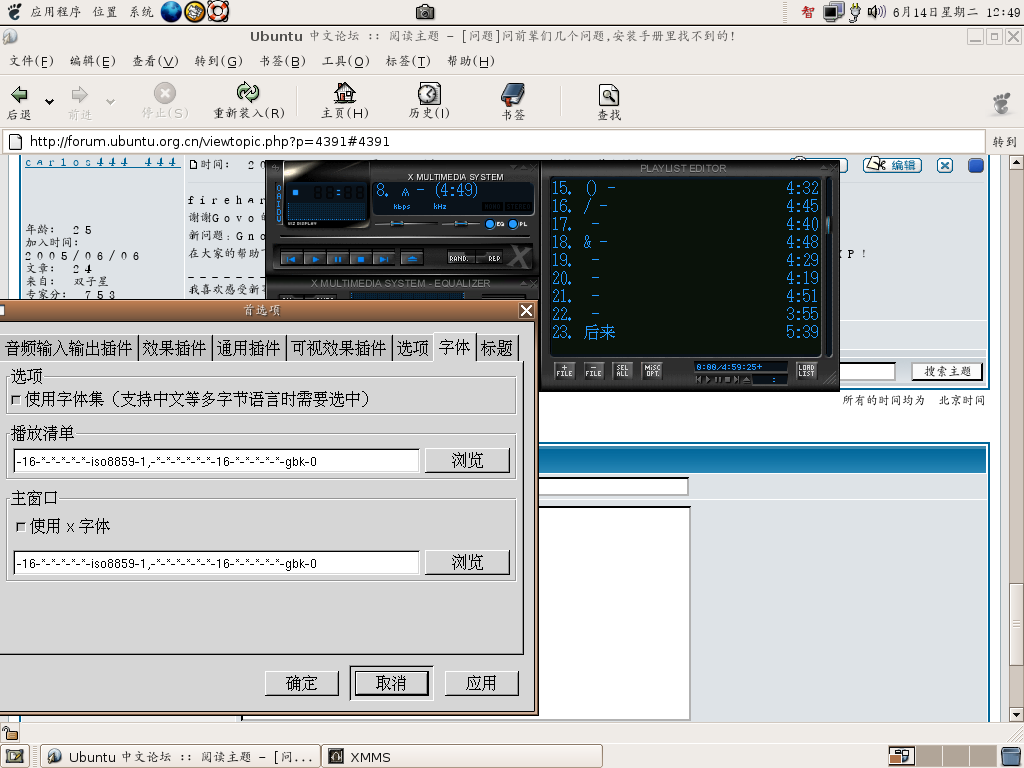This screenshot has height=768, width=1024.
Task: Go to homepage via 主页 house icon
Action: 344,93
